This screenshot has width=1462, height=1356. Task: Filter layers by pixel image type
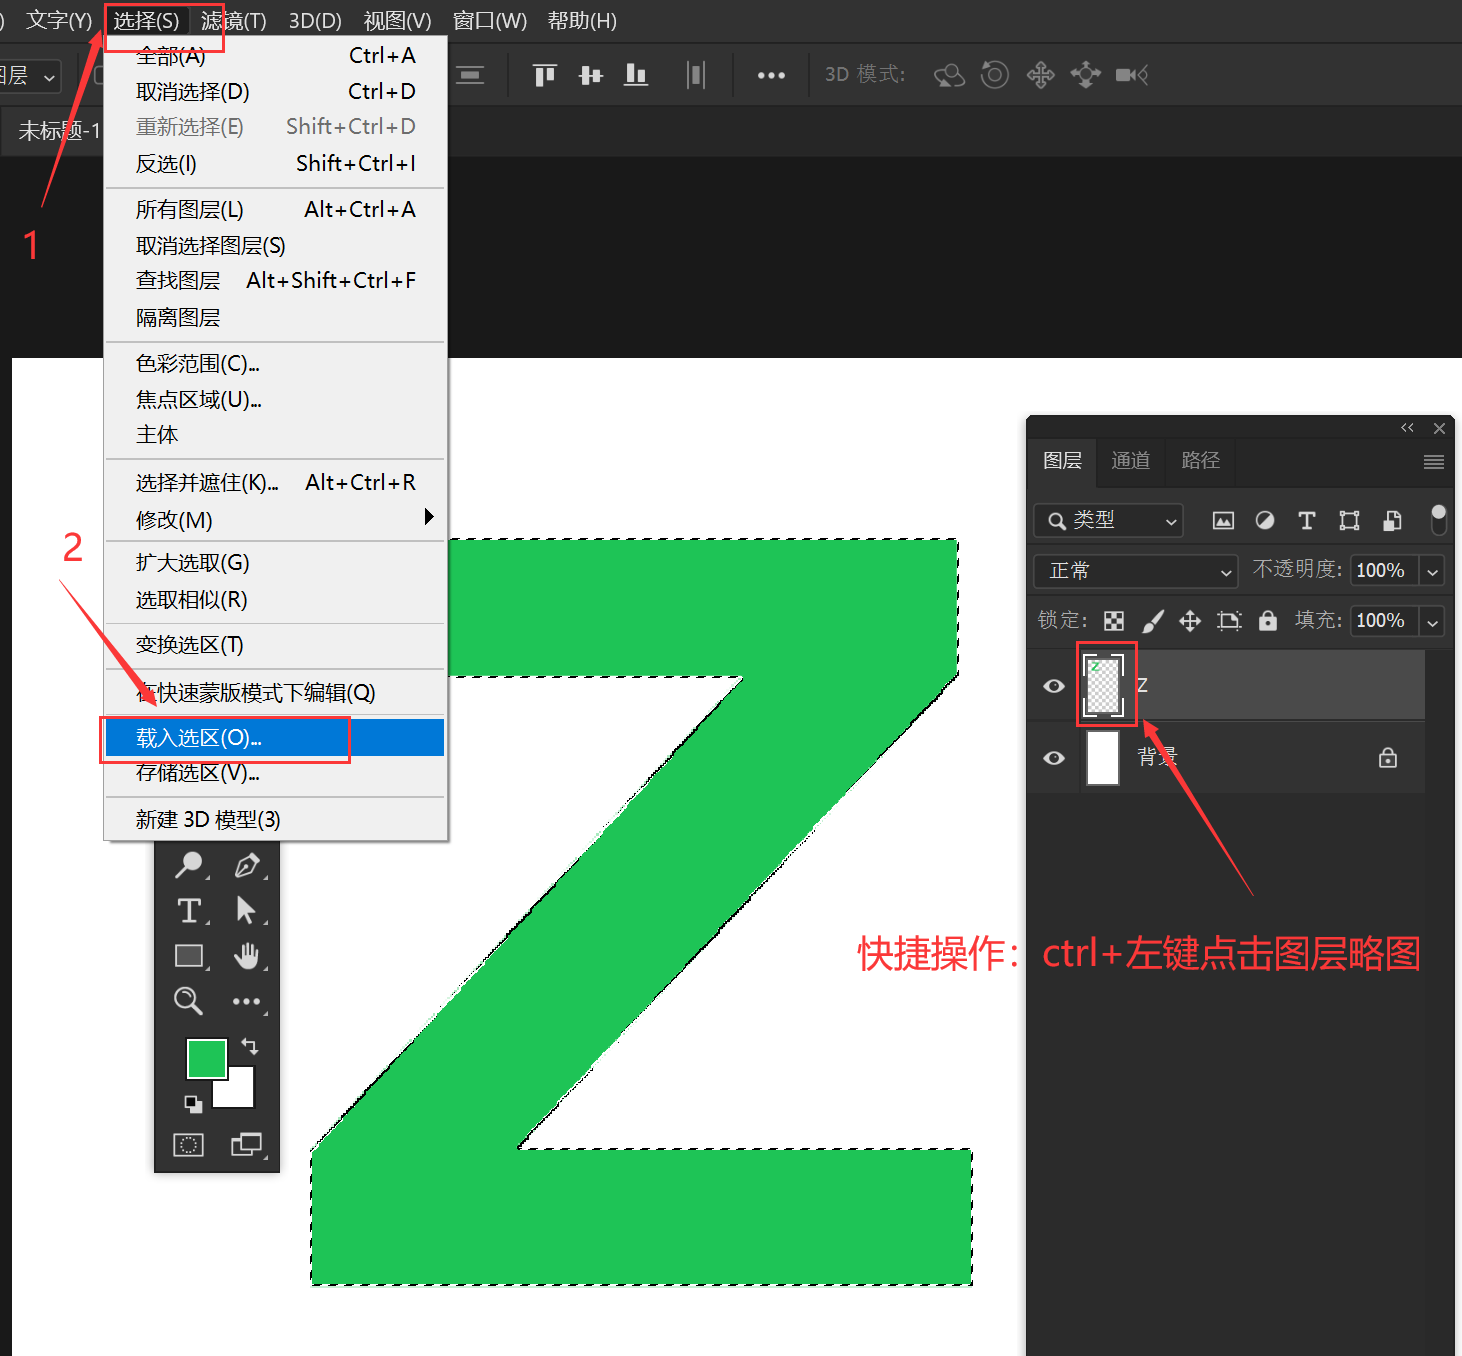(1223, 520)
